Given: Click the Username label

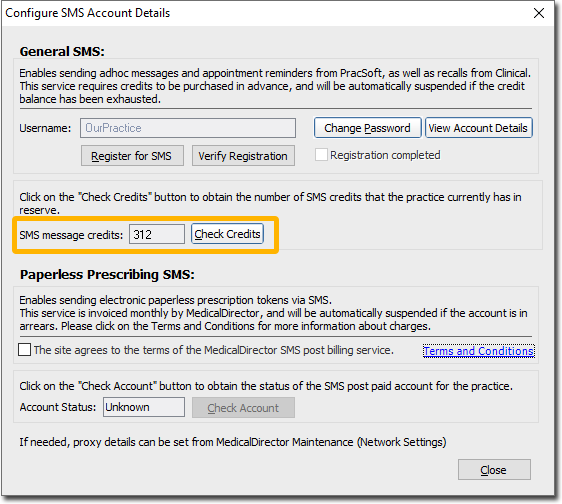Looking at the screenshot, I should click(x=45, y=128).
